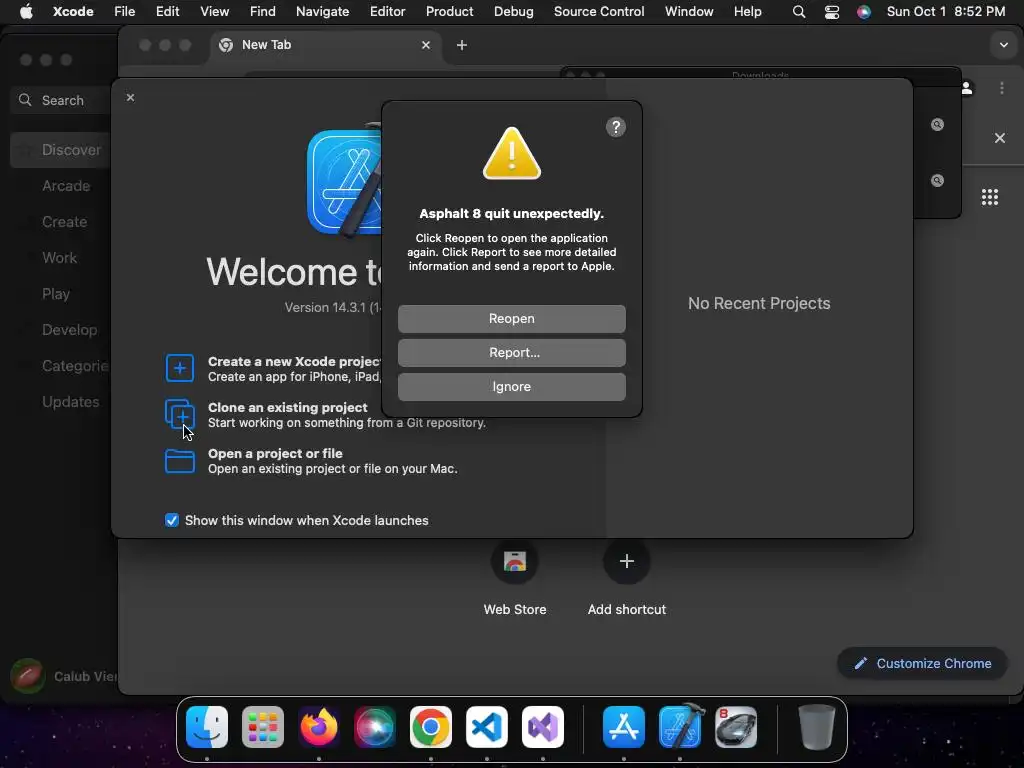This screenshot has width=1024, height=768.
Task: Open Control Center in menu bar
Action: tap(831, 11)
